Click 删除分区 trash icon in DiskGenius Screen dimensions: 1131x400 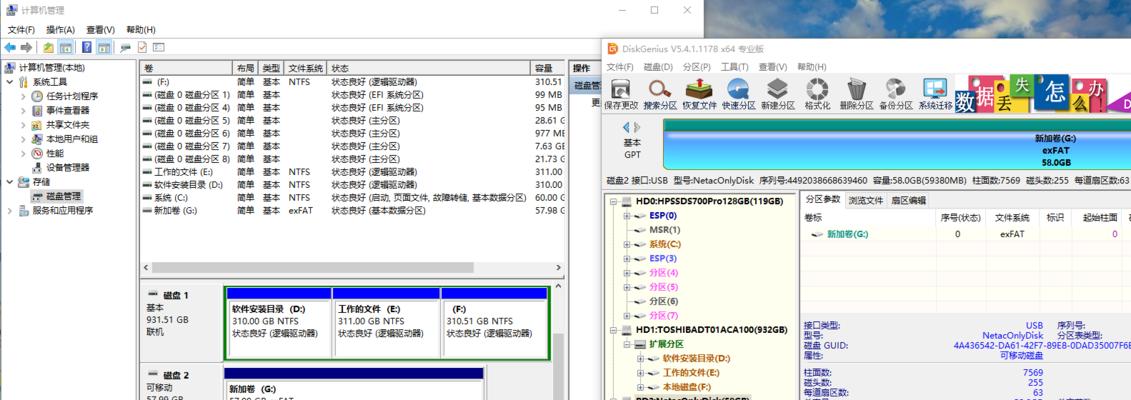click(856, 94)
